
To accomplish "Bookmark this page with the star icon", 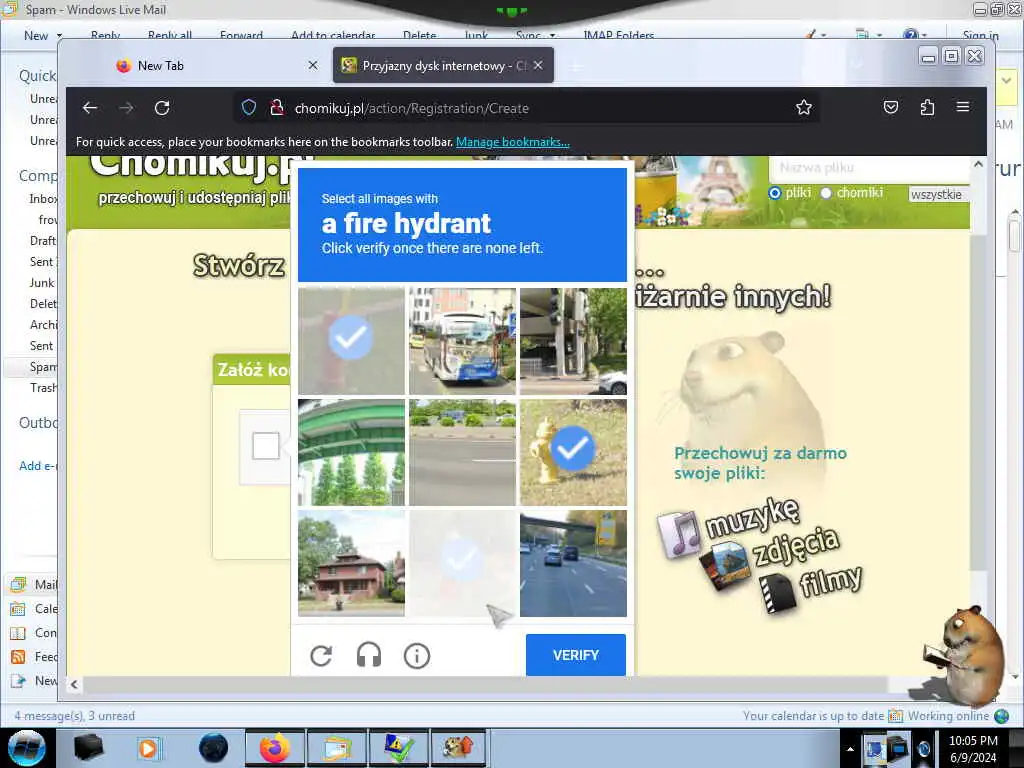I will point(804,107).
